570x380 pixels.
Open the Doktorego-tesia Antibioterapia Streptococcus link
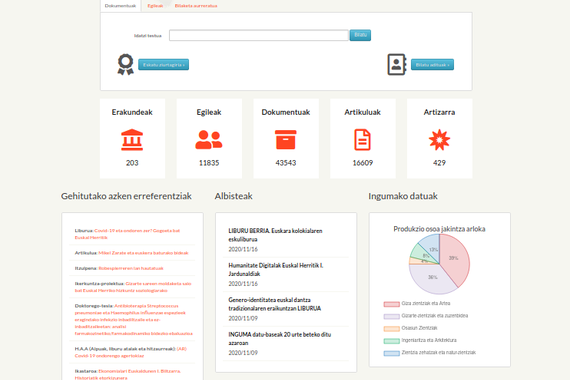pyautogui.click(x=134, y=320)
